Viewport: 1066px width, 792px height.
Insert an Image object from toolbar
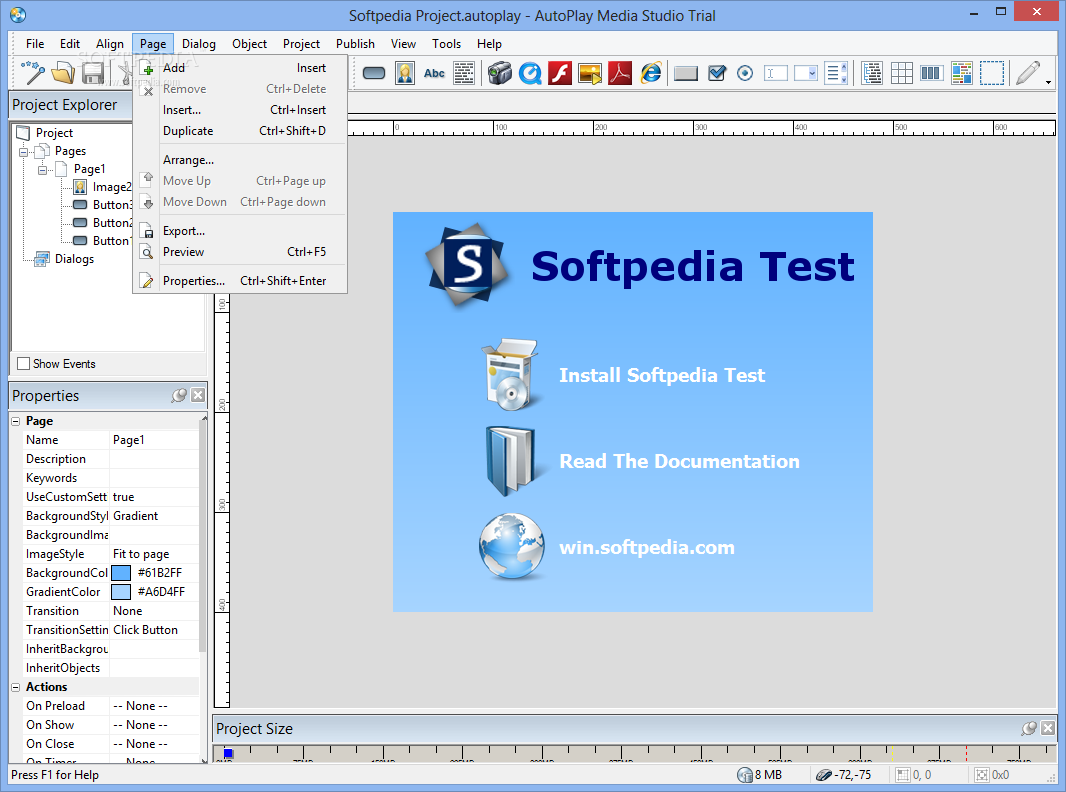[405, 73]
